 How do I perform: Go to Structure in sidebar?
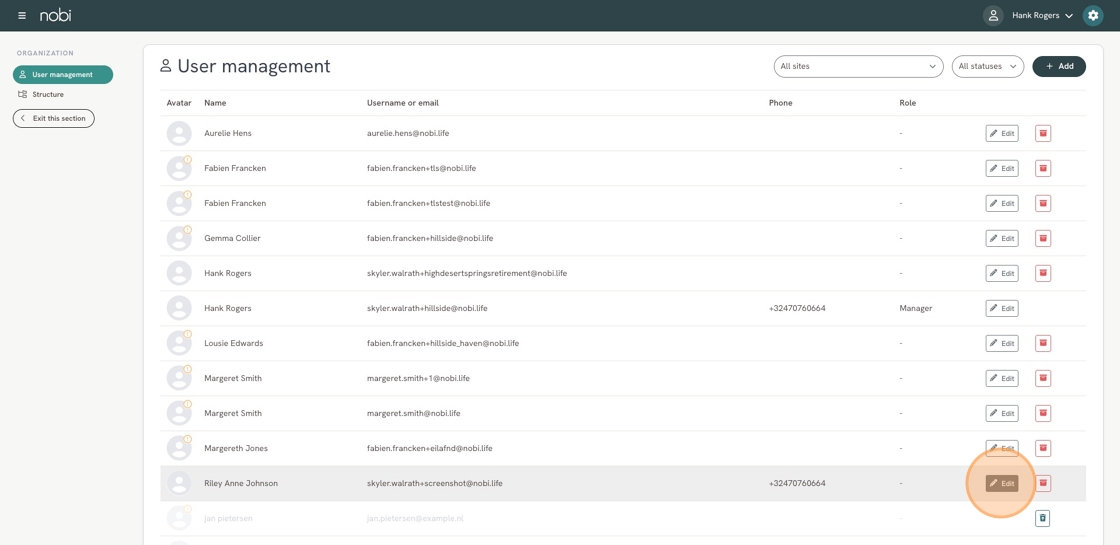(47, 95)
